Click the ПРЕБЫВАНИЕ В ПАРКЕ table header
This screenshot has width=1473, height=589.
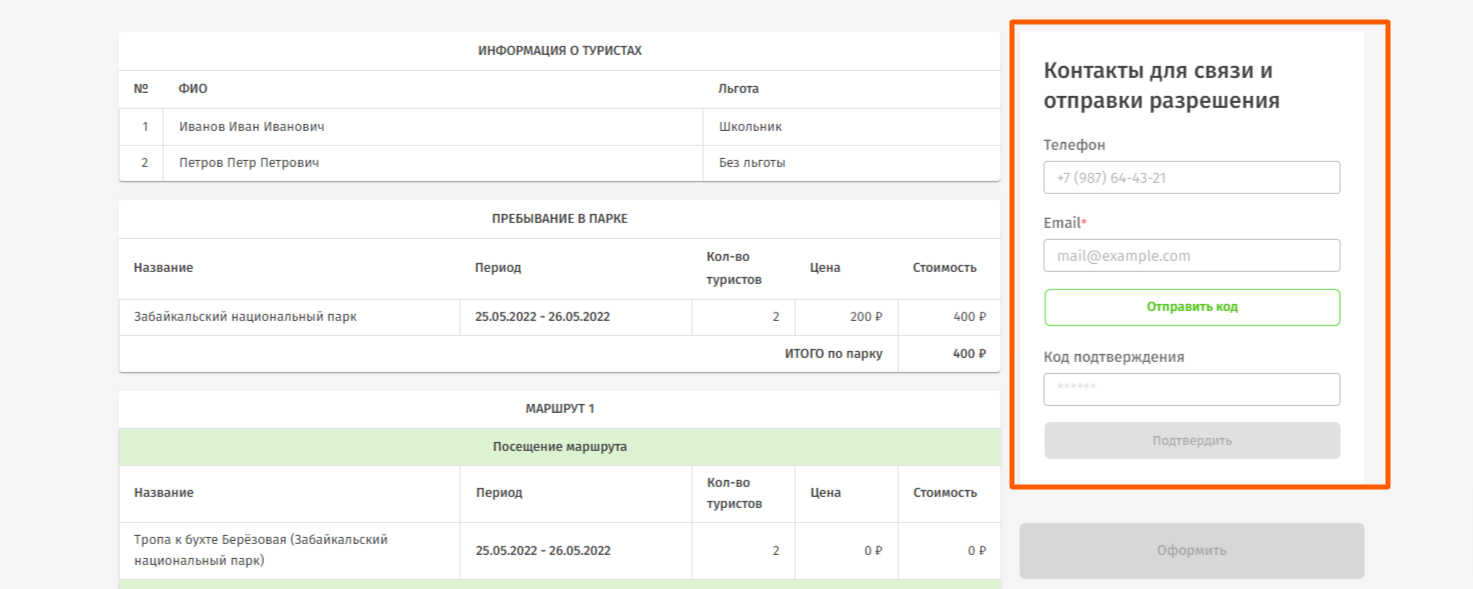(559, 219)
